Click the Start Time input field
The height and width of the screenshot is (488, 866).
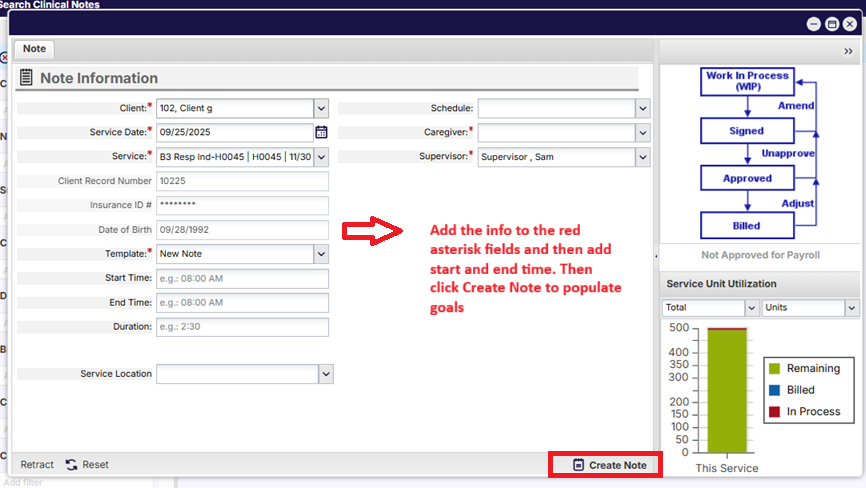[242, 278]
